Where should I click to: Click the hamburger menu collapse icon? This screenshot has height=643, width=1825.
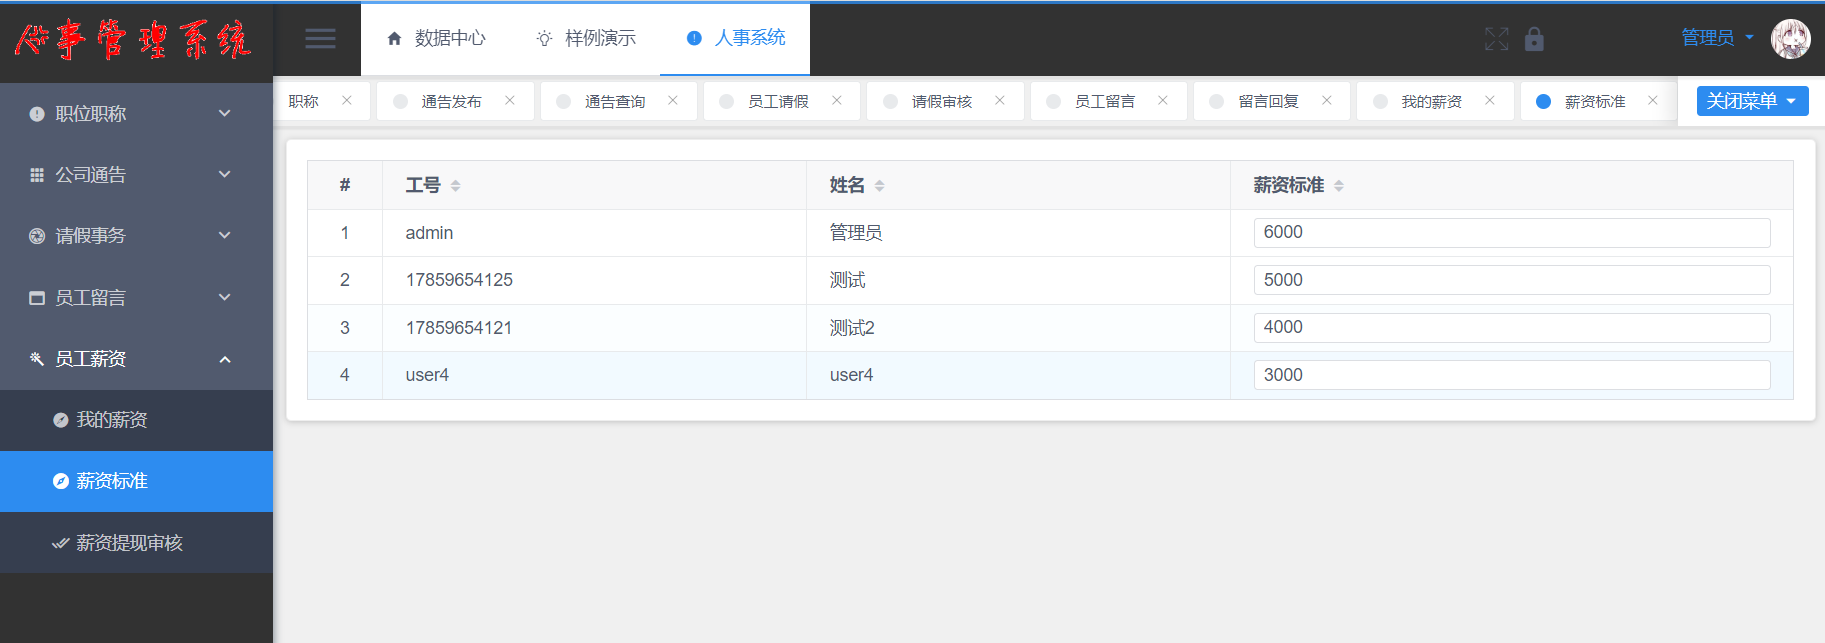pos(320,39)
